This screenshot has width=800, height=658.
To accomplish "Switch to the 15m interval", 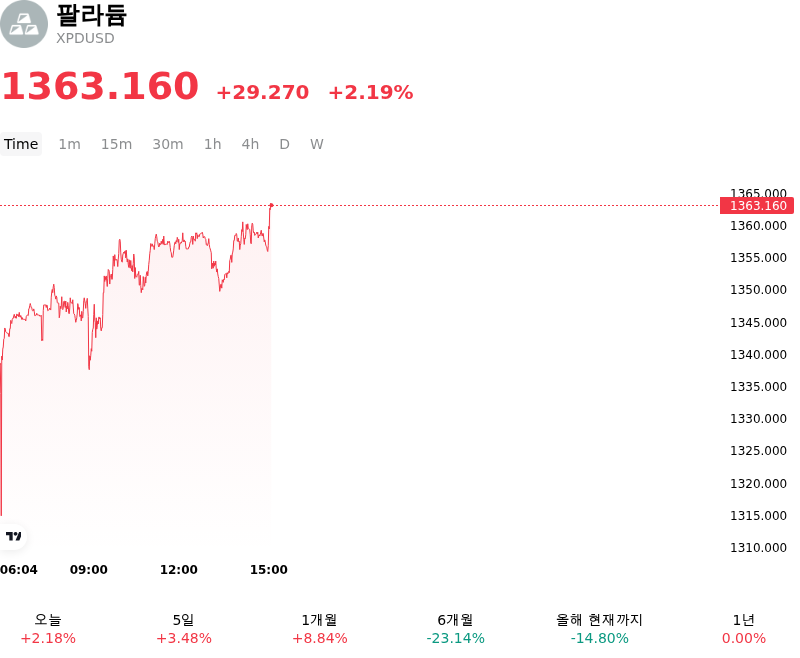I will (x=116, y=144).
